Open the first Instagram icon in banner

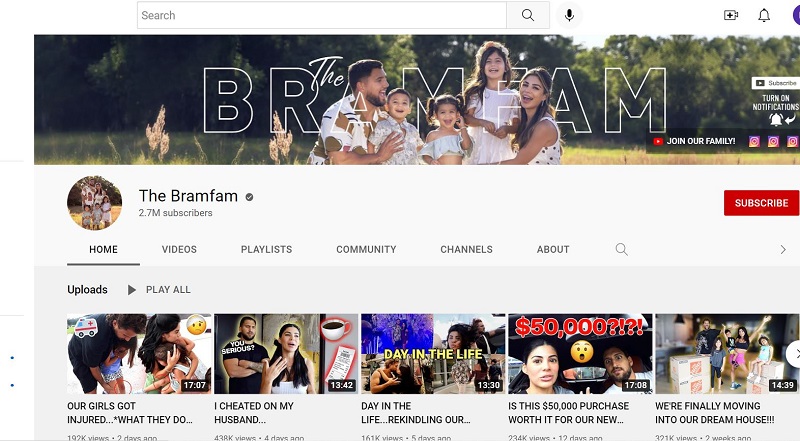tap(754, 141)
